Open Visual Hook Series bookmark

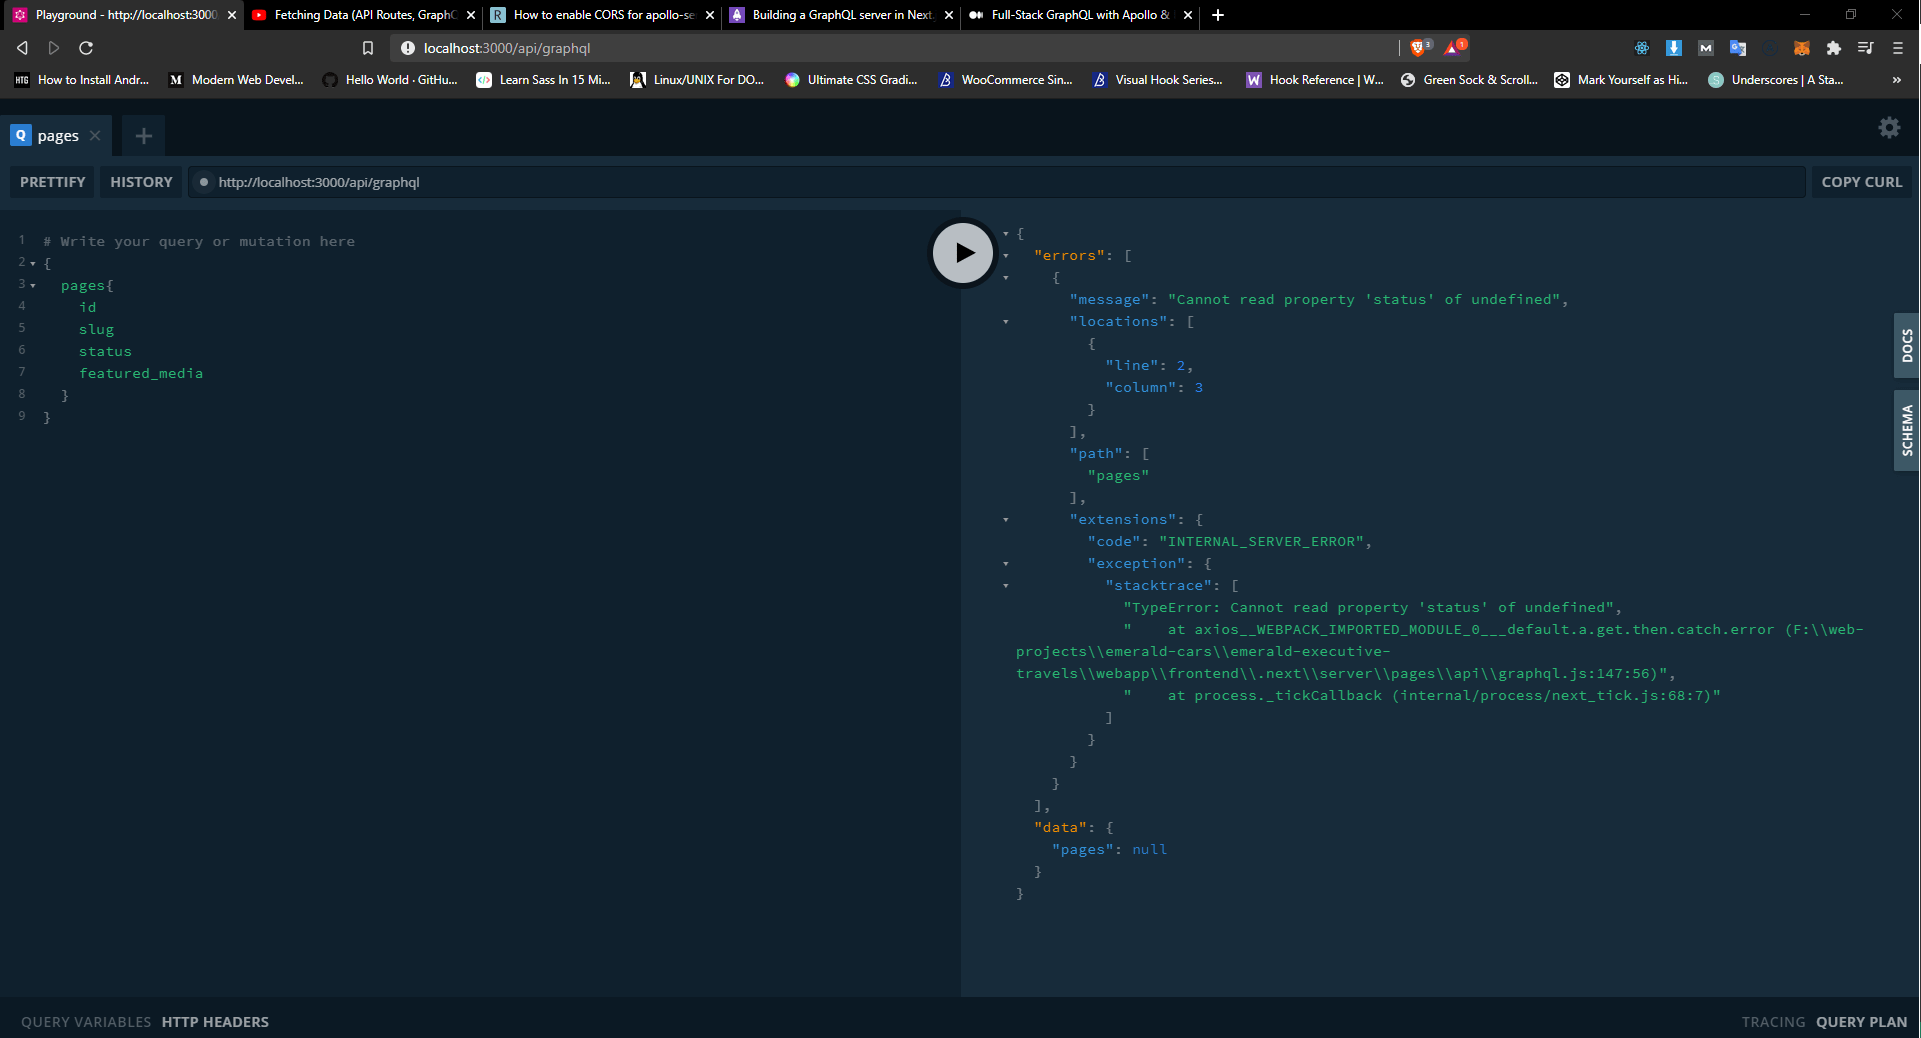(x=1158, y=80)
